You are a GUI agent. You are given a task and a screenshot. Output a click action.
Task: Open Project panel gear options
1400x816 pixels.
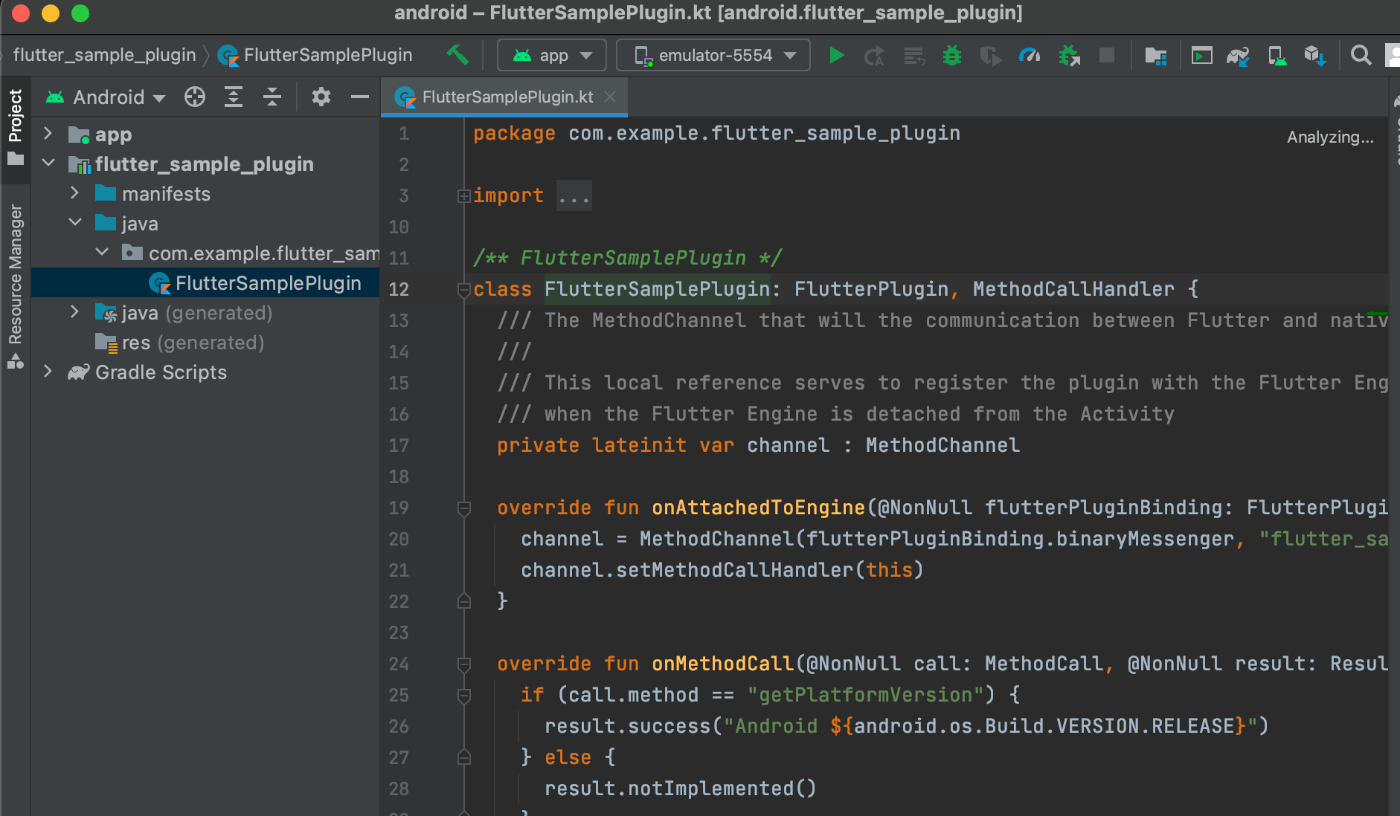pyautogui.click(x=321, y=97)
